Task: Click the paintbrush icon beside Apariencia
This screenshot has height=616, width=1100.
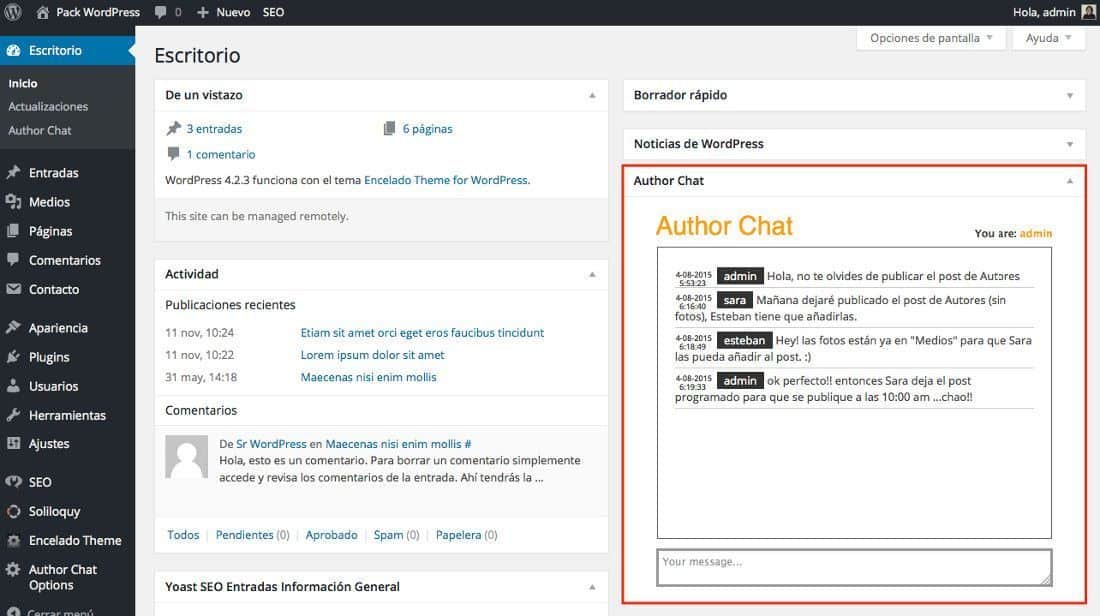Action: pyautogui.click(x=13, y=328)
